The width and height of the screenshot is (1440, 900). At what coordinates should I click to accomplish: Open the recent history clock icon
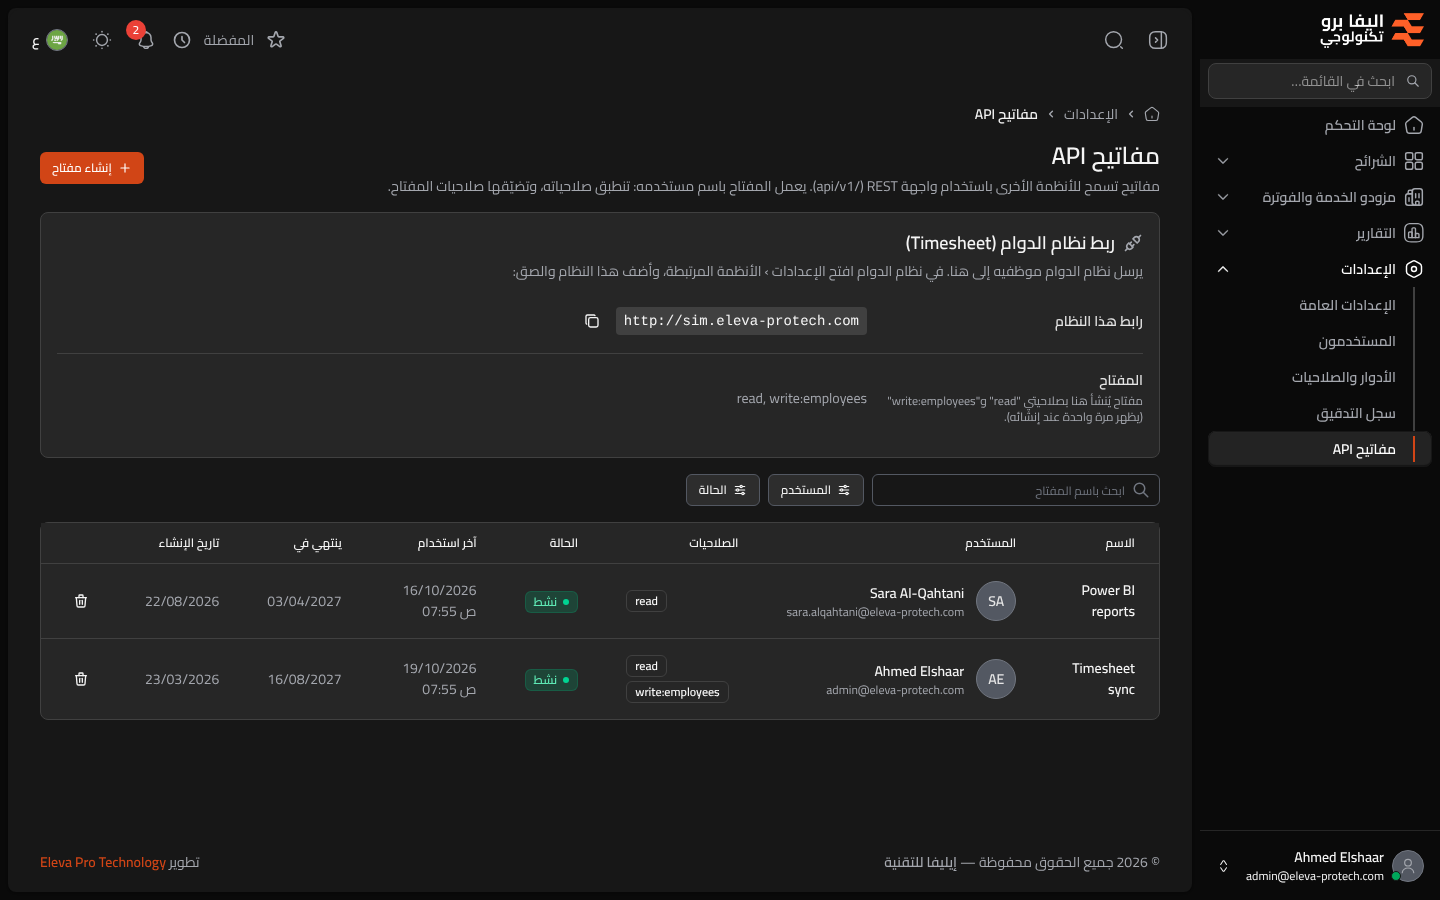[x=182, y=40]
